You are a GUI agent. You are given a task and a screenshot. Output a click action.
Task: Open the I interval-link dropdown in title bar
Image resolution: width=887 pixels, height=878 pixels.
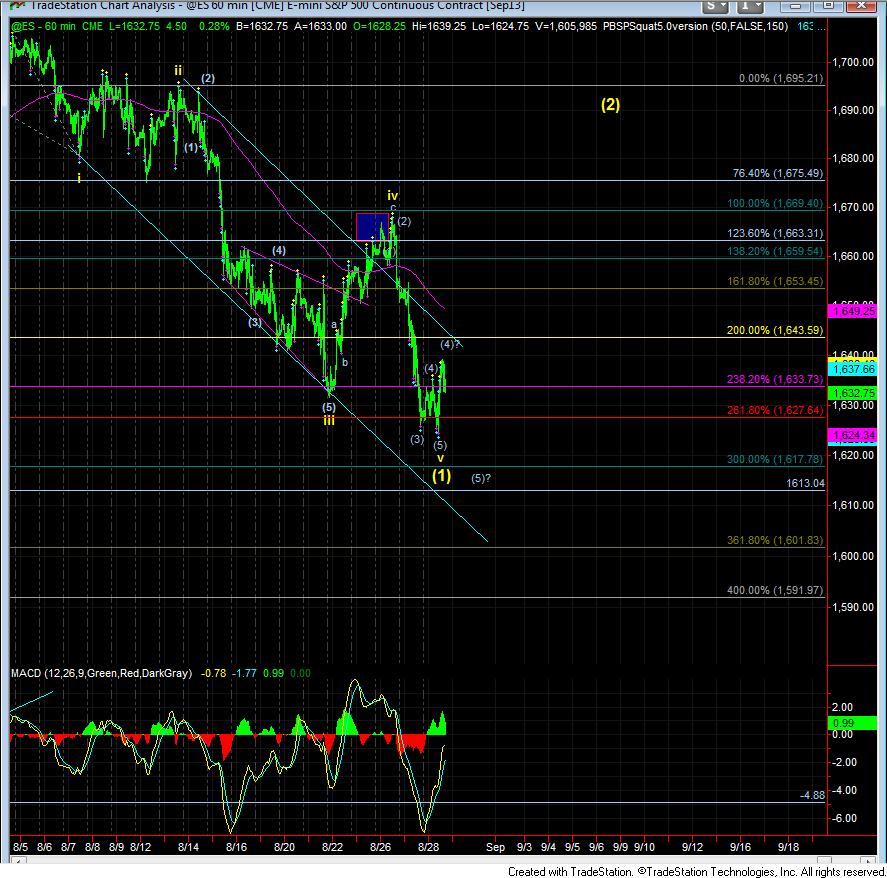[750, 6]
